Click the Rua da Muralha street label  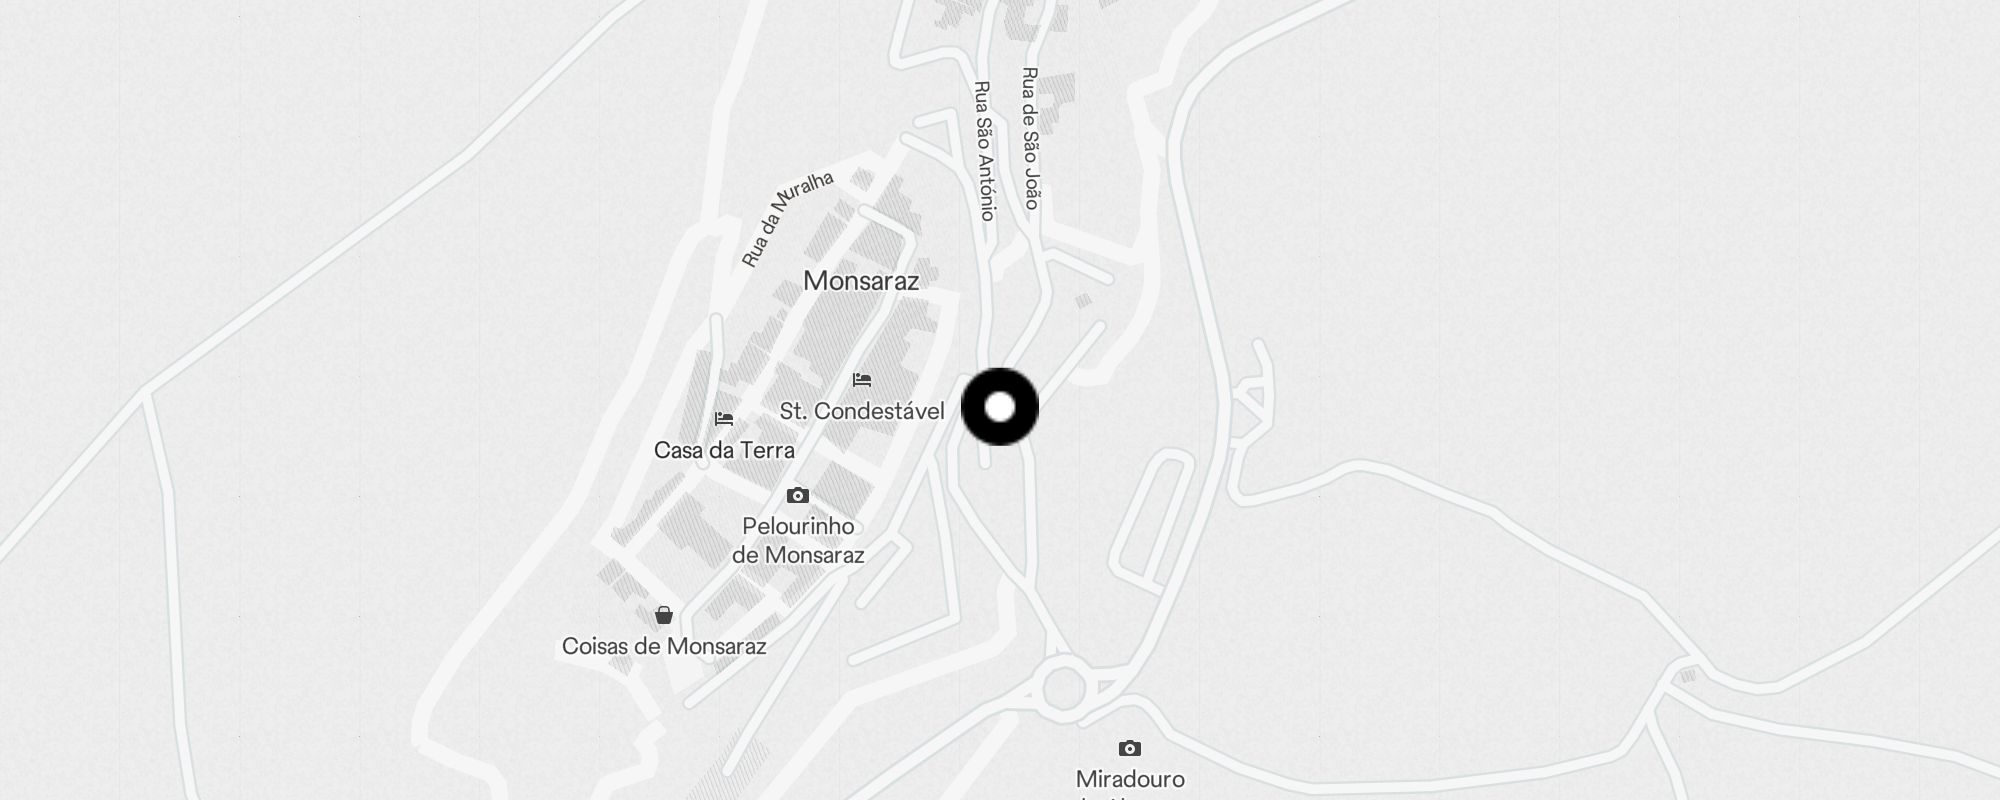(x=787, y=219)
